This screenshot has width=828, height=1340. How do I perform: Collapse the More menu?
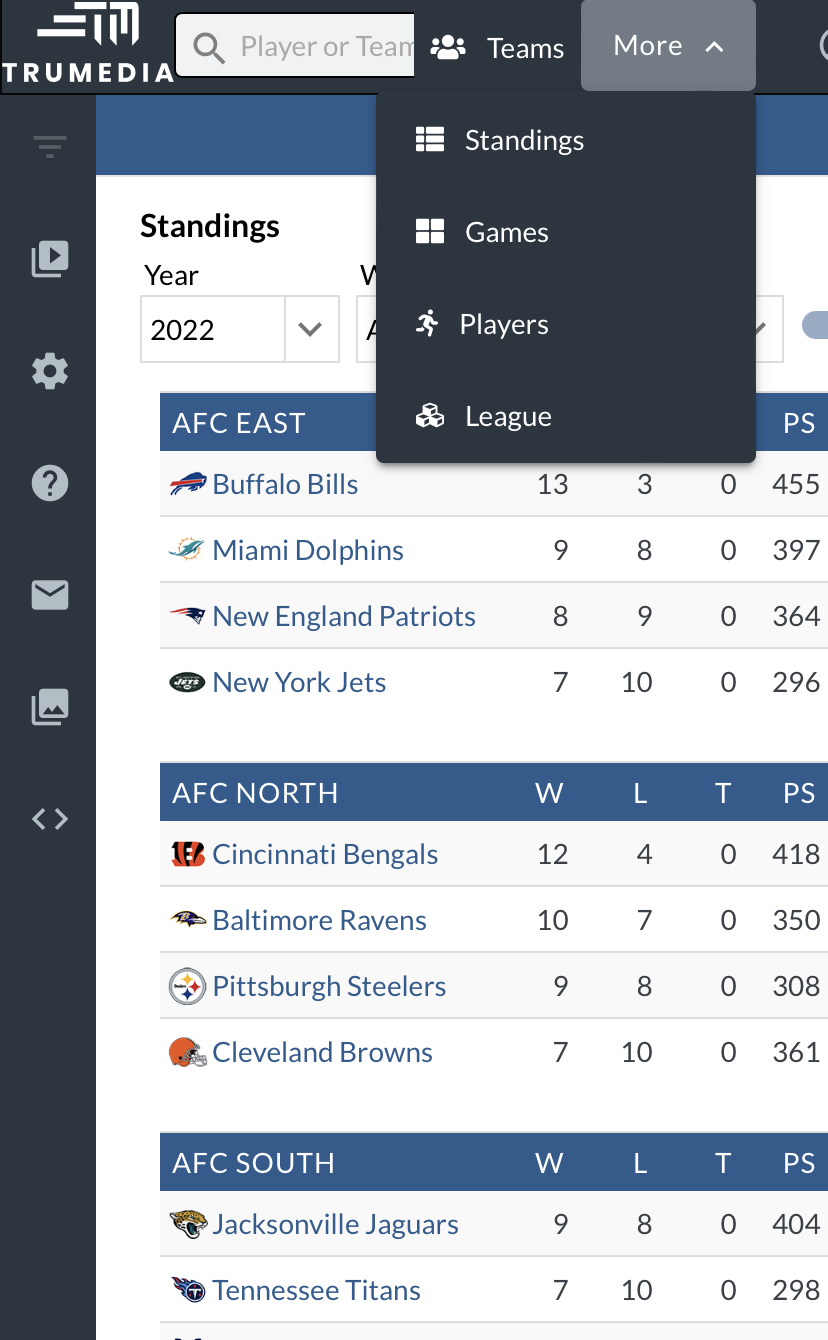click(667, 46)
